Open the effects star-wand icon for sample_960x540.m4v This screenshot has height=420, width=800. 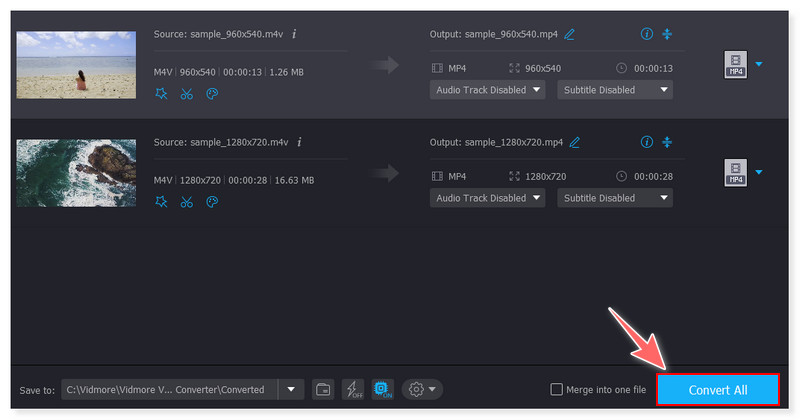(162, 94)
